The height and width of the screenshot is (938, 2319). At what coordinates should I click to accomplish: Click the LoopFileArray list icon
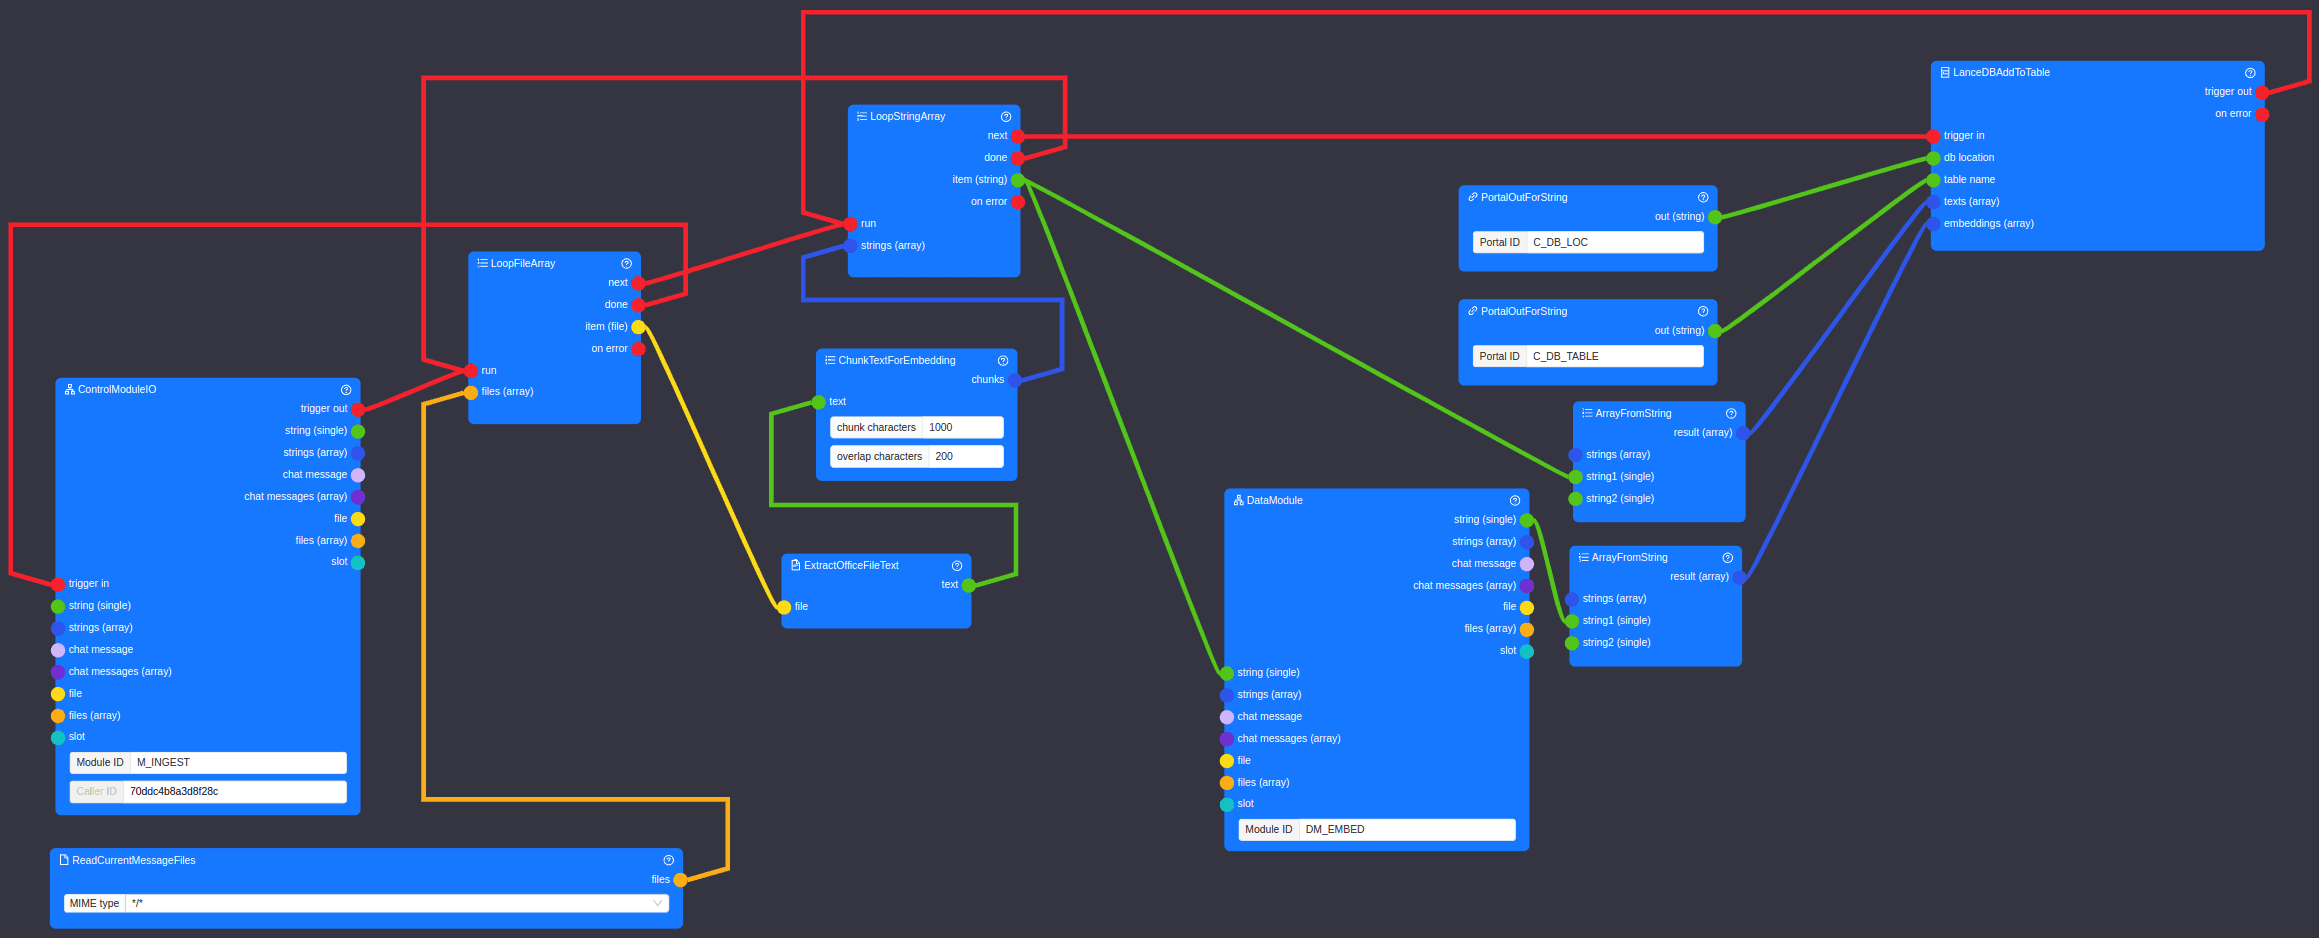tap(482, 264)
